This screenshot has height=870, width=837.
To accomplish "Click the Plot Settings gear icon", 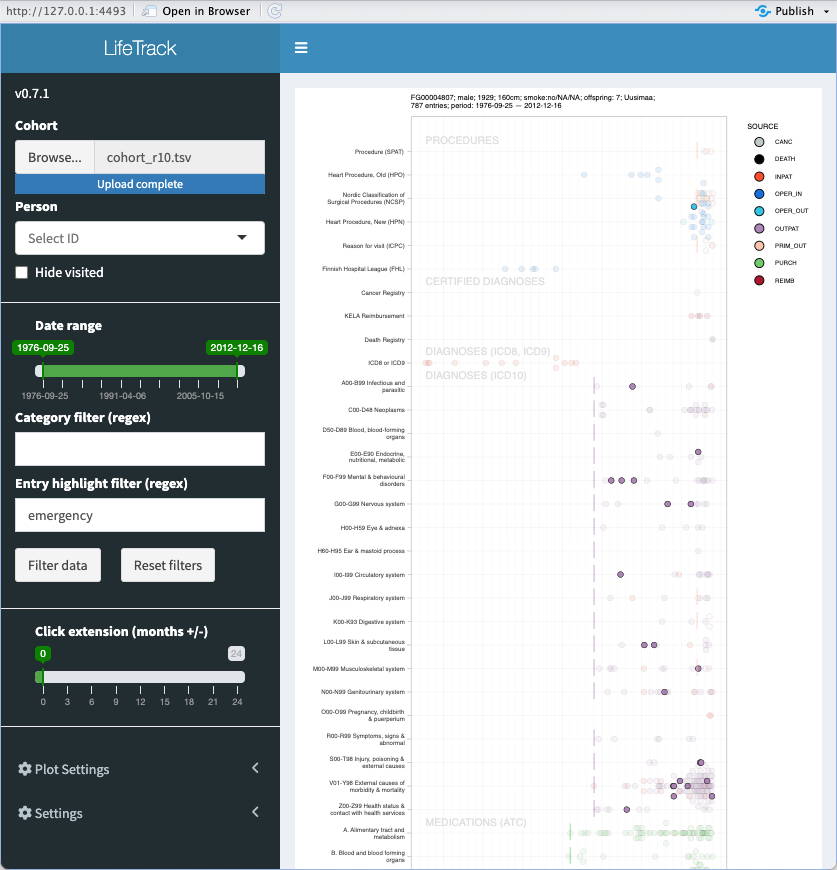I will pos(25,769).
